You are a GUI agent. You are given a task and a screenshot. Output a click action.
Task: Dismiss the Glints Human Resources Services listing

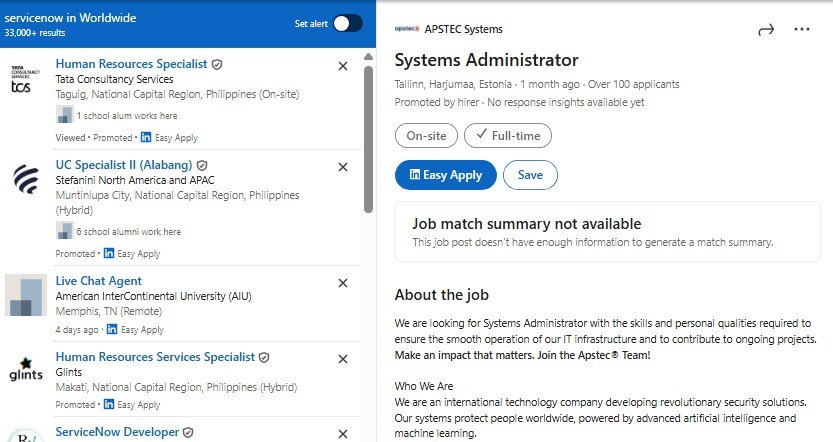click(x=343, y=359)
